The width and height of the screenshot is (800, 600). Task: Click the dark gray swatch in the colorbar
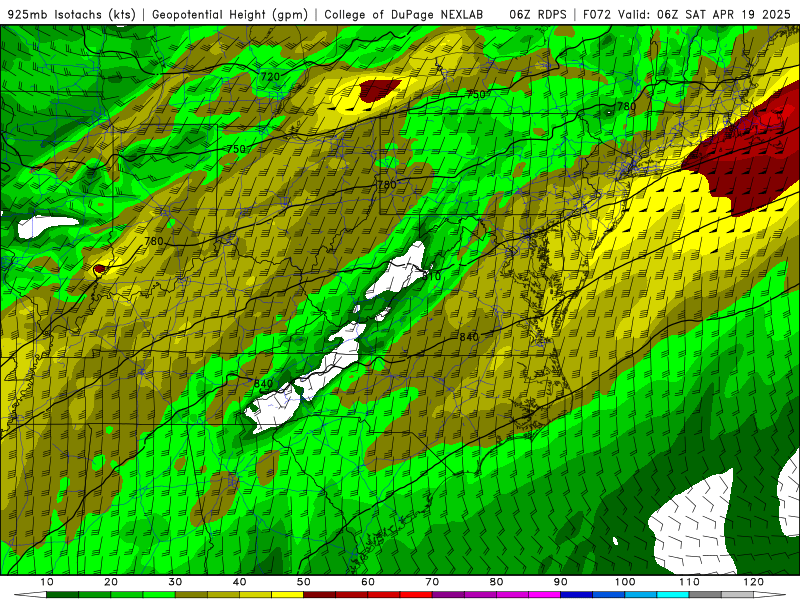coord(705,595)
